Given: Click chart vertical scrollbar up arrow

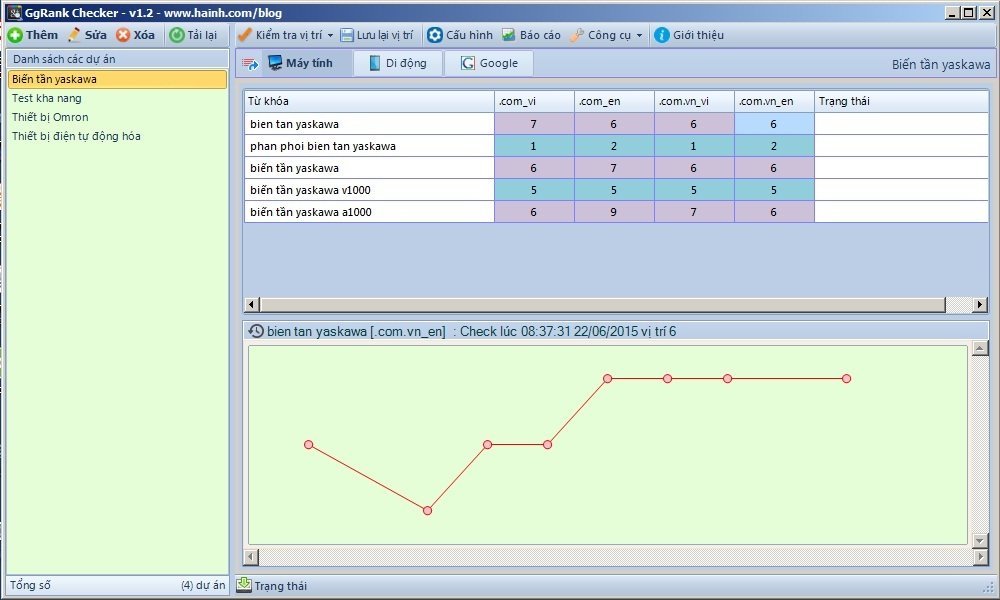Looking at the screenshot, I should (x=980, y=348).
